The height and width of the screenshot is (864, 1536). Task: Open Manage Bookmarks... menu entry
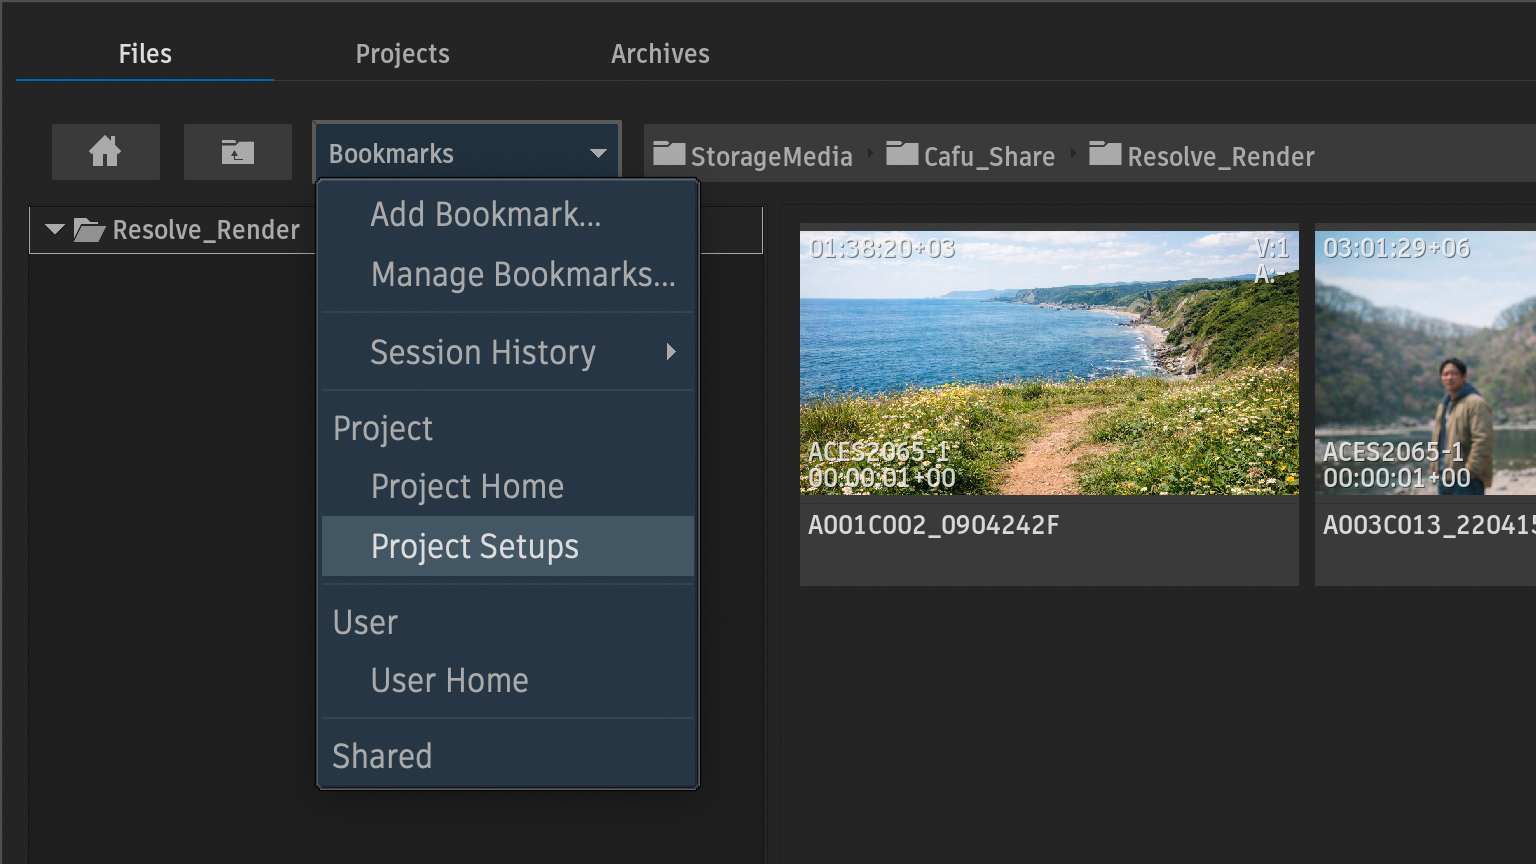pyautogui.click(x=523, y=274)
